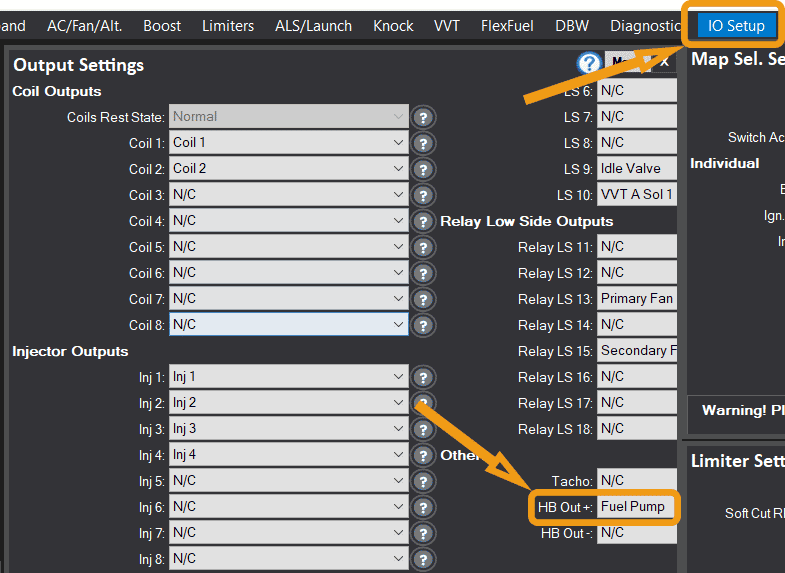The height and width of the screenshot is (573, 785).
Task: Click help icon next to Inj 8
Action: (x=423, y=559)
